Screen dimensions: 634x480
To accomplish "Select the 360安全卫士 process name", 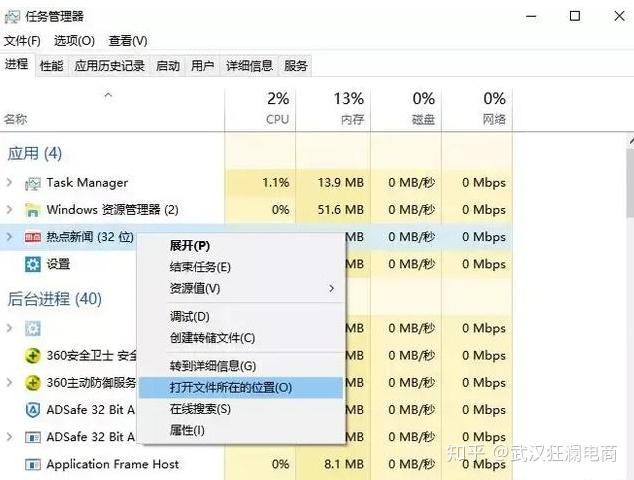I will pos(91,356).
